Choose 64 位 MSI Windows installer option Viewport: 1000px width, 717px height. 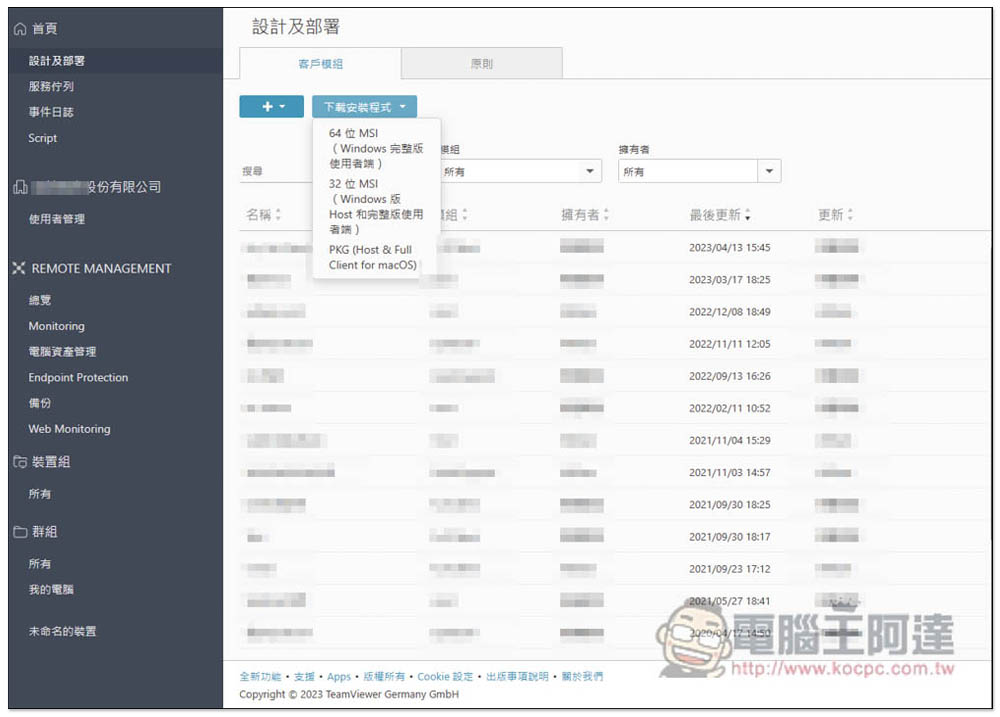pos(375,148)
